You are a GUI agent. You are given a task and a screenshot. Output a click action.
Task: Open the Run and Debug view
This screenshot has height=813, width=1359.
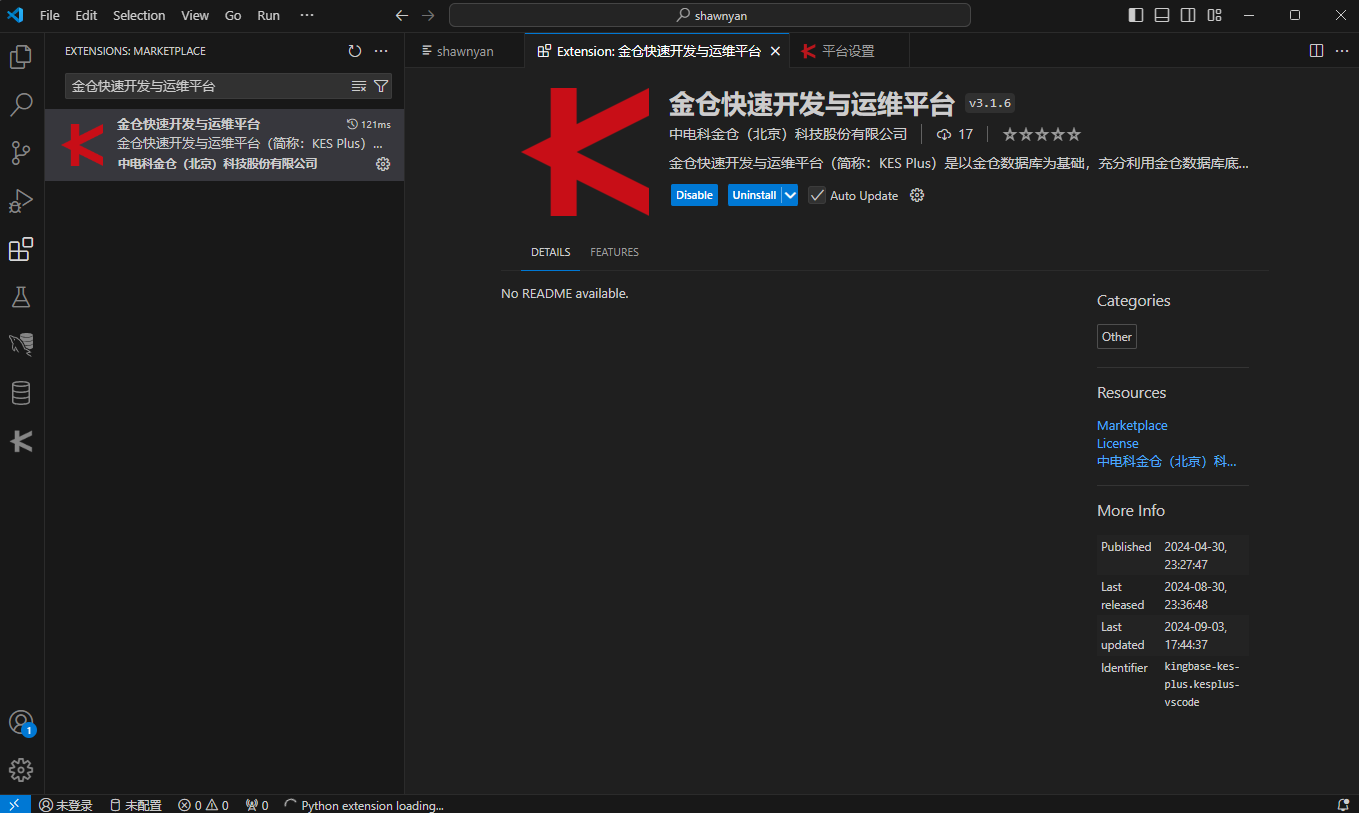click(x=21, y=201)
